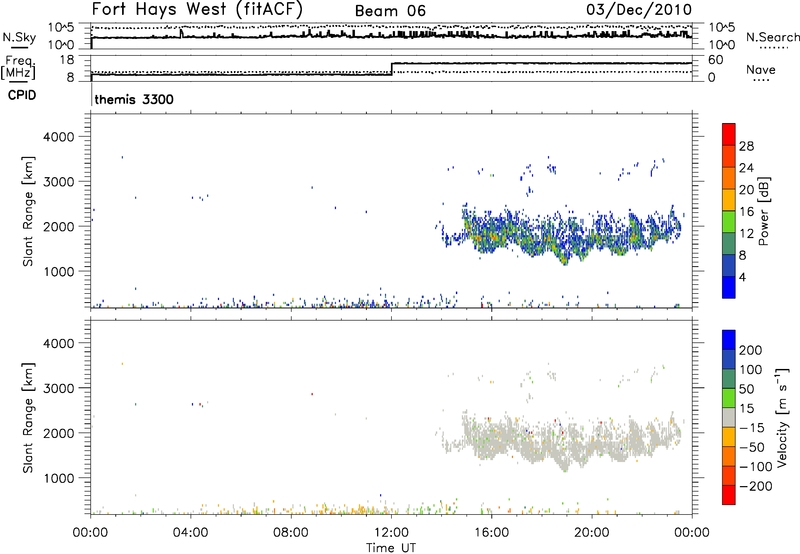
Task: Click 'Slant Range [km]' label of power panel
Action: 28,212
